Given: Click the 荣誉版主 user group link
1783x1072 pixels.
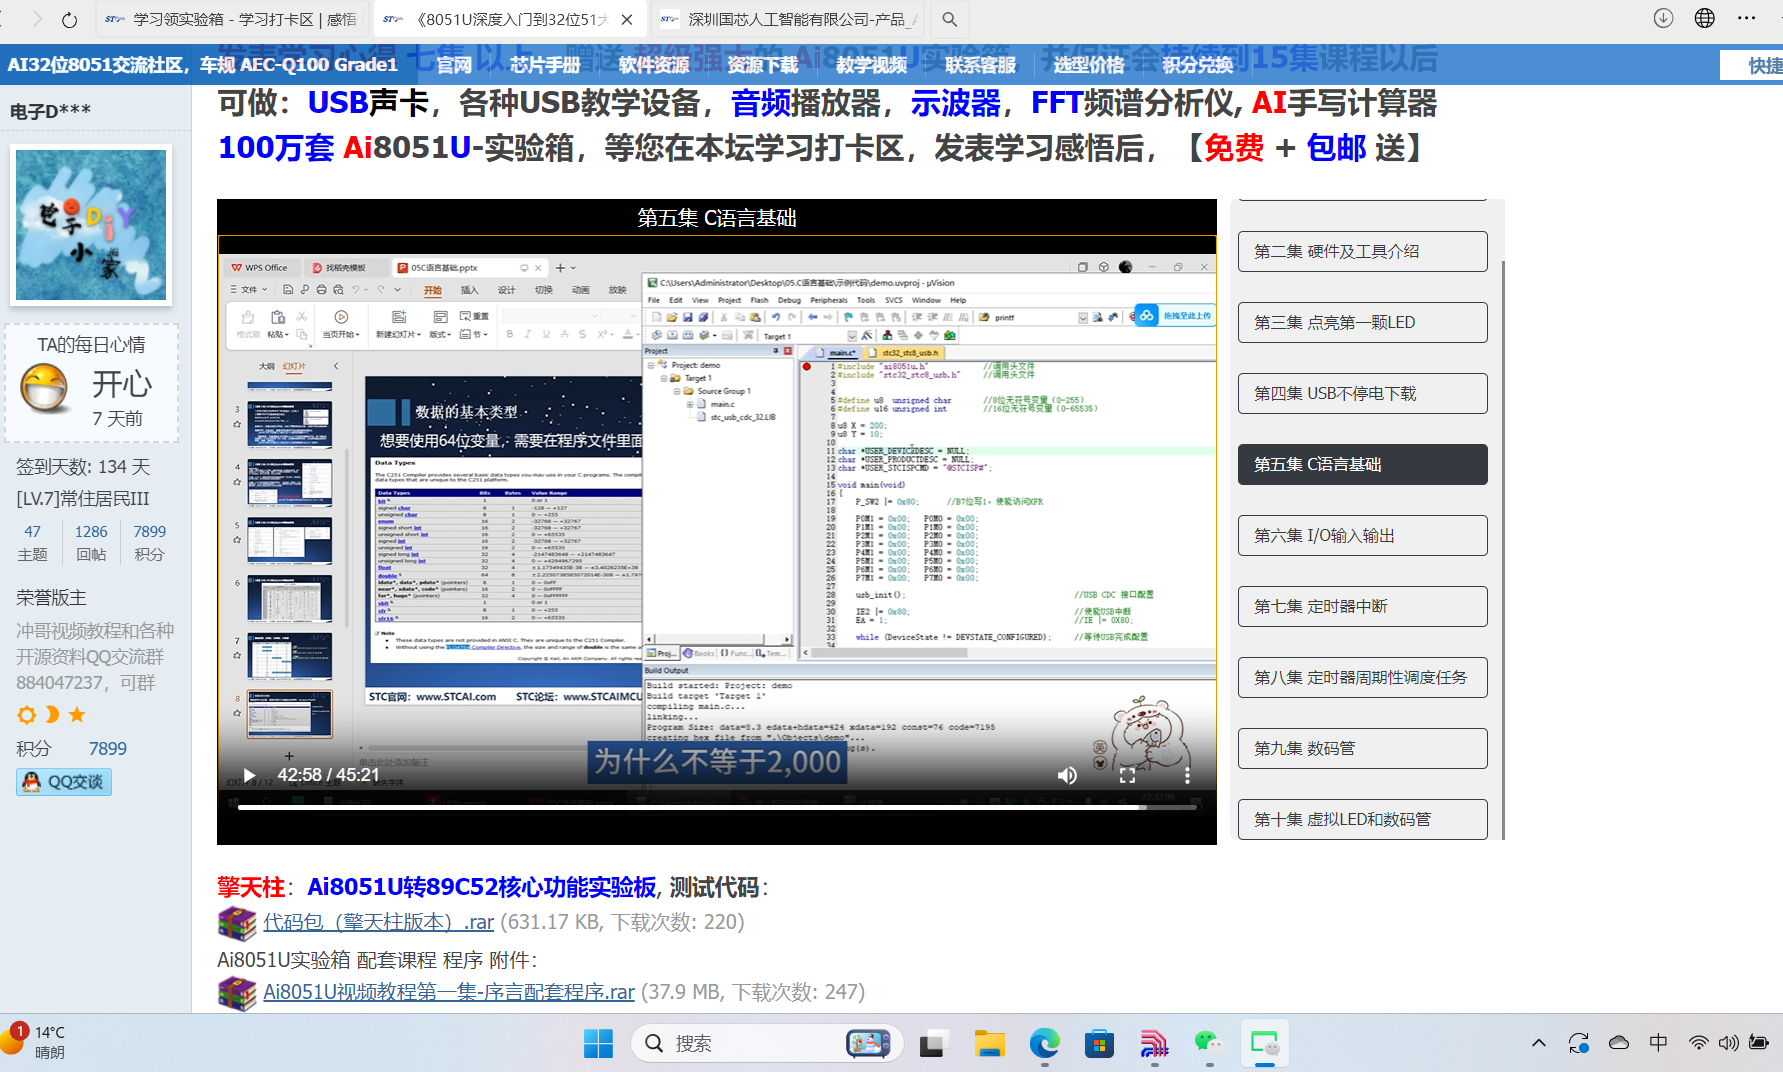Looking at the screenshot, I should coord(51,598).
